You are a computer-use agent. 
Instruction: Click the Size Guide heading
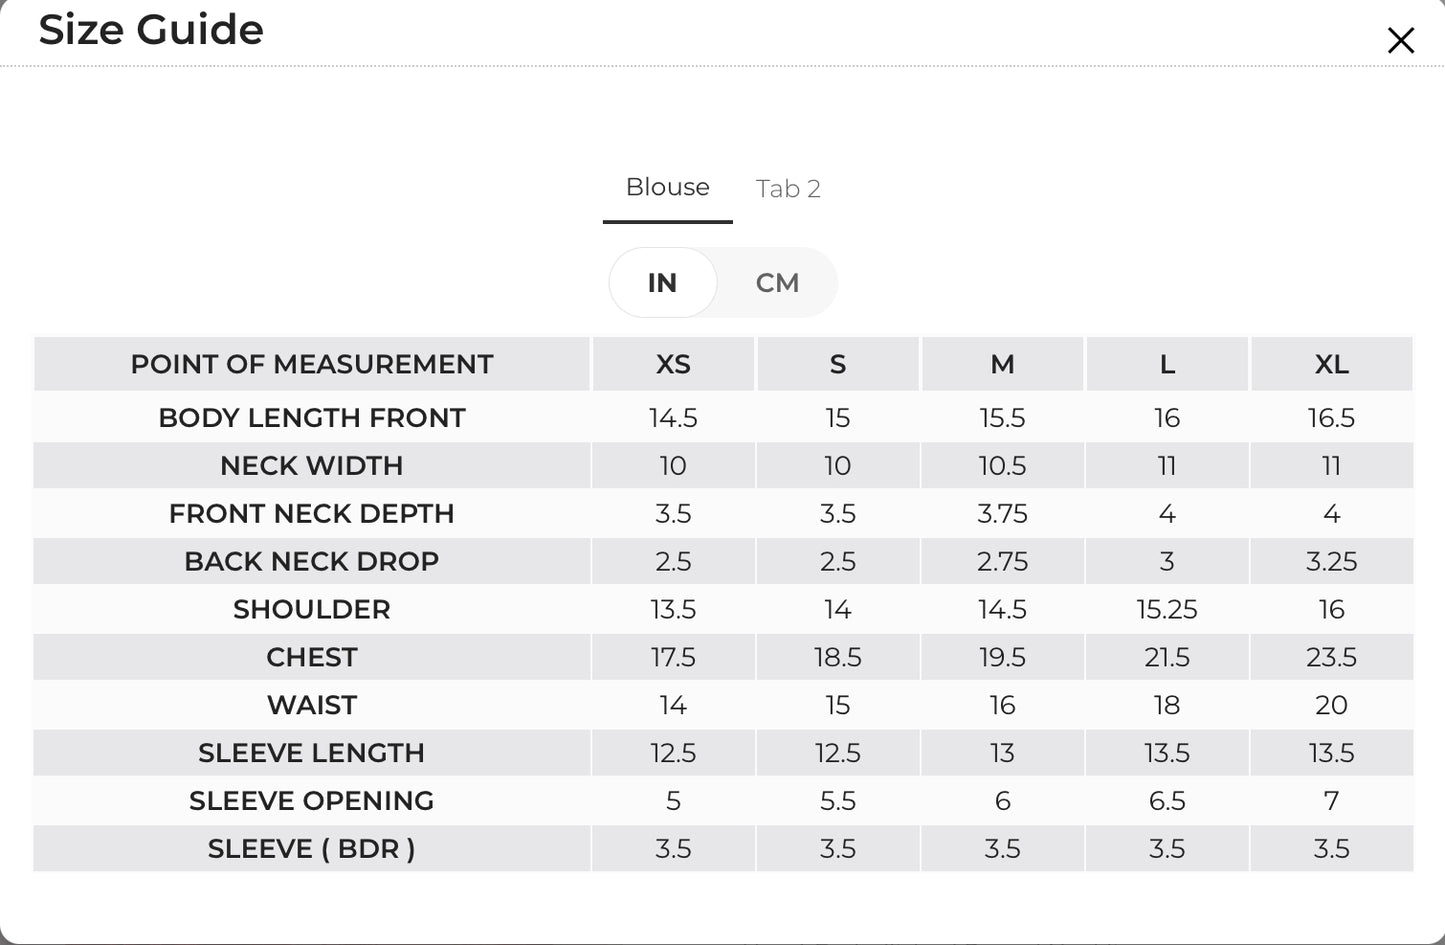click(151, 30)
